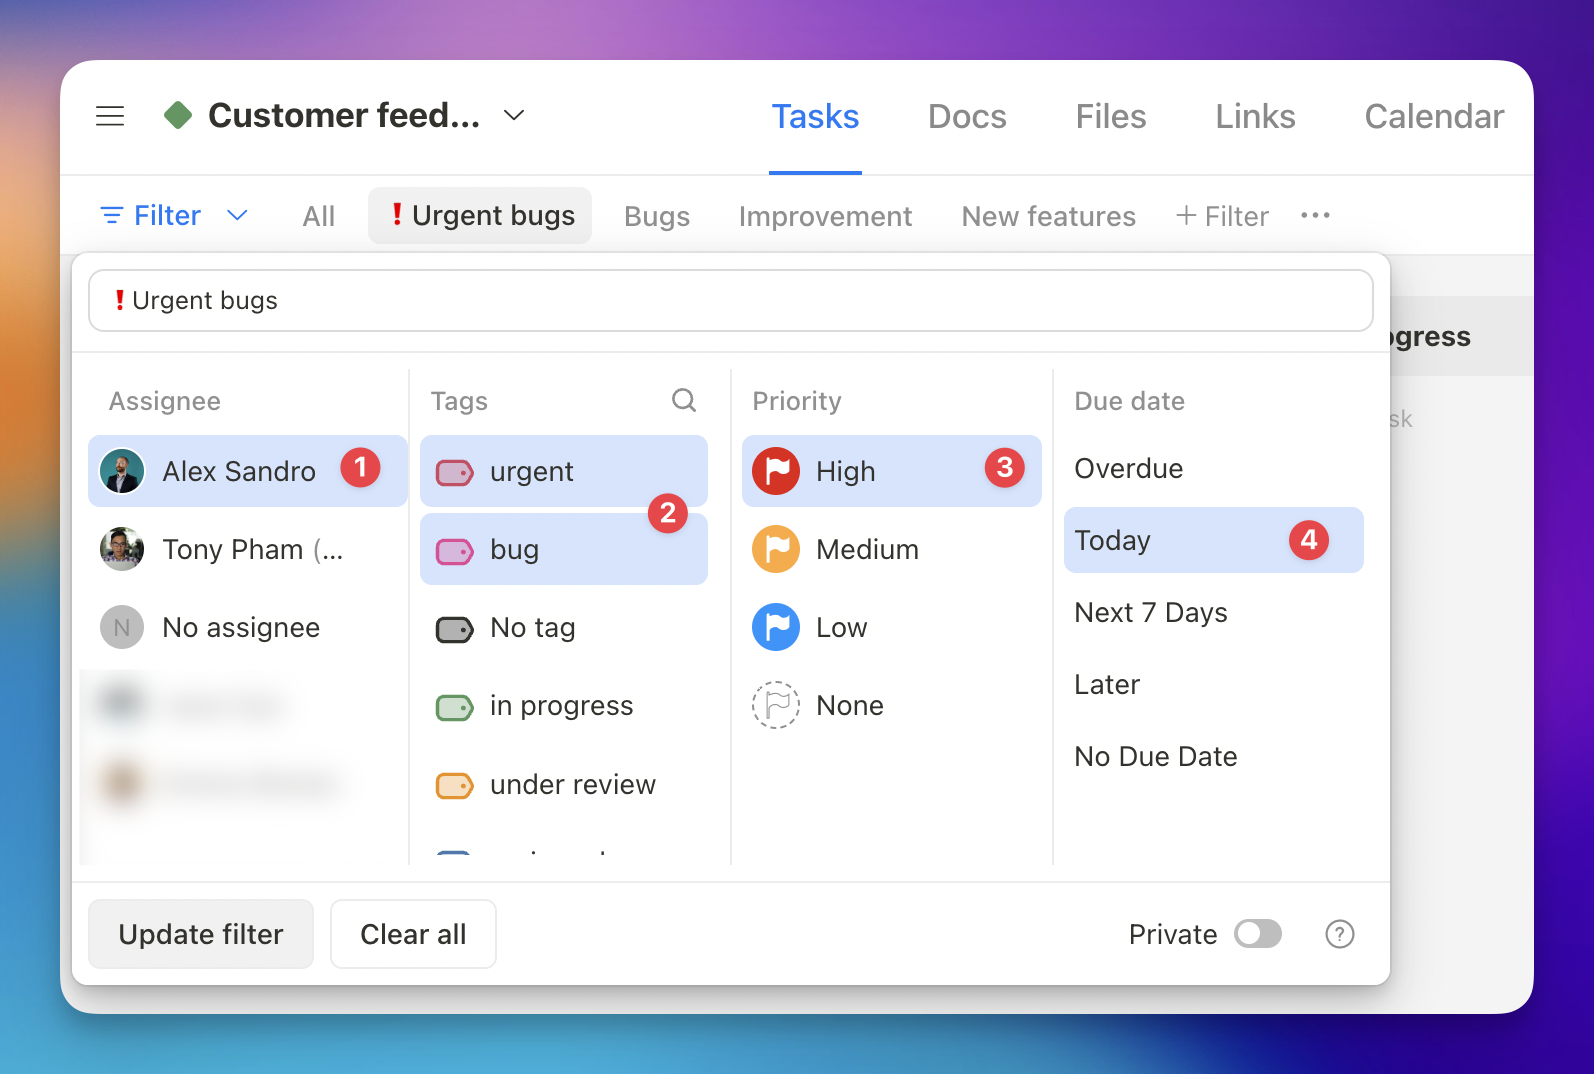Select the New features saved filter

tap(1048, 216)
